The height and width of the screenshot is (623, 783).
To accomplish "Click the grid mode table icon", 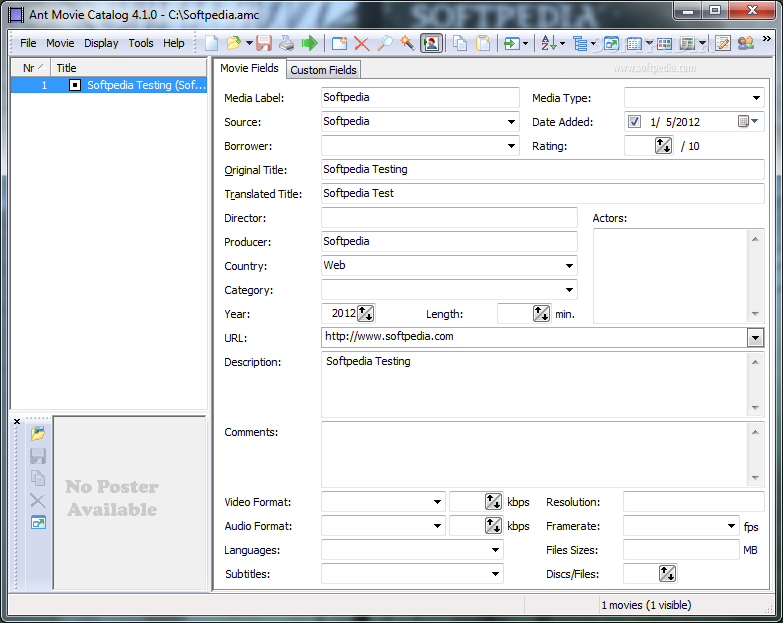I will coord(634,43).
